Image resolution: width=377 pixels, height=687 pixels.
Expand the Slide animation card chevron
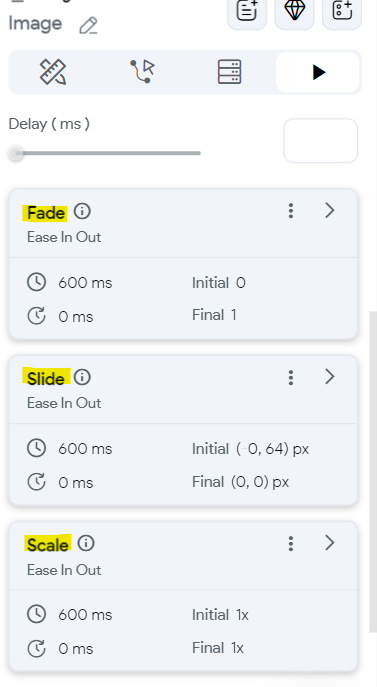tap(330, 376)
